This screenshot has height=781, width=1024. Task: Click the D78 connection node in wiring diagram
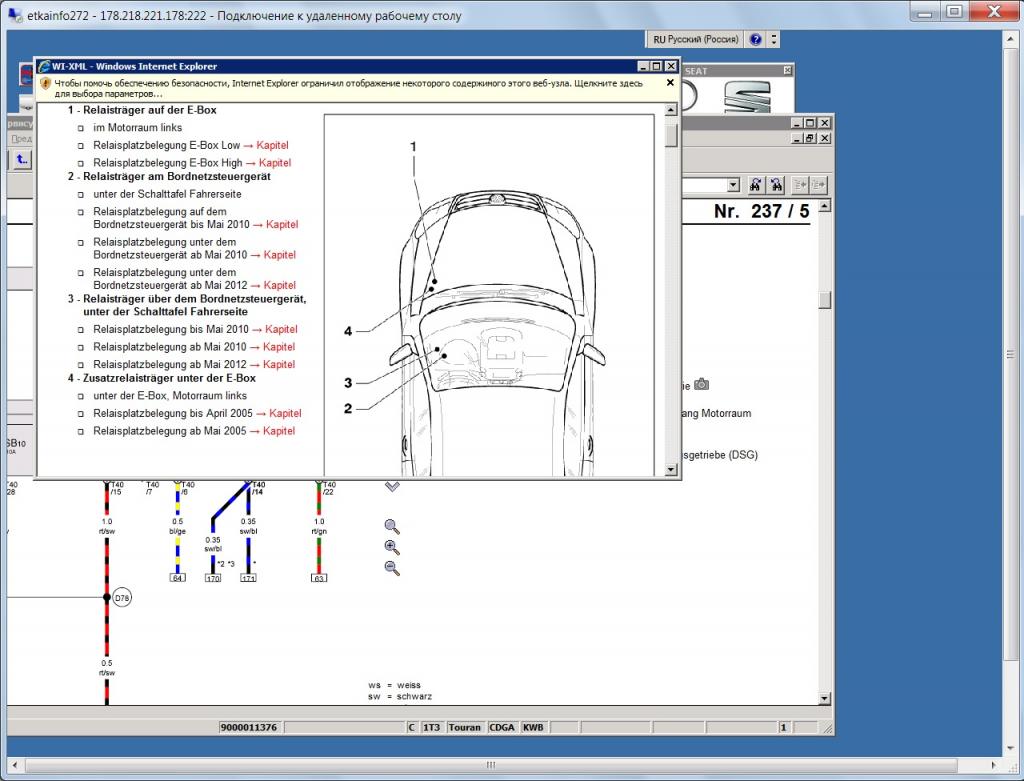click(x=122, y=598)
